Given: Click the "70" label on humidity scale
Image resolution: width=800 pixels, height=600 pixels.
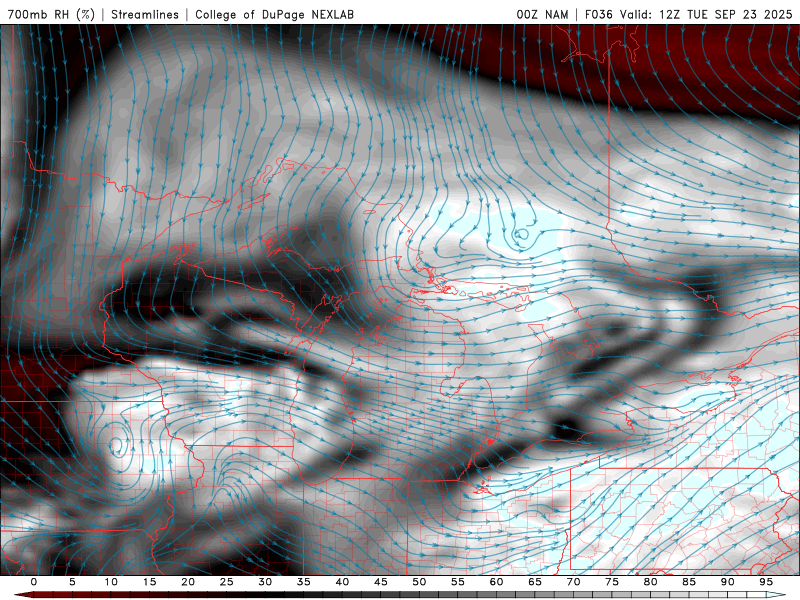Looking at the screenshot, I should 573,582.
